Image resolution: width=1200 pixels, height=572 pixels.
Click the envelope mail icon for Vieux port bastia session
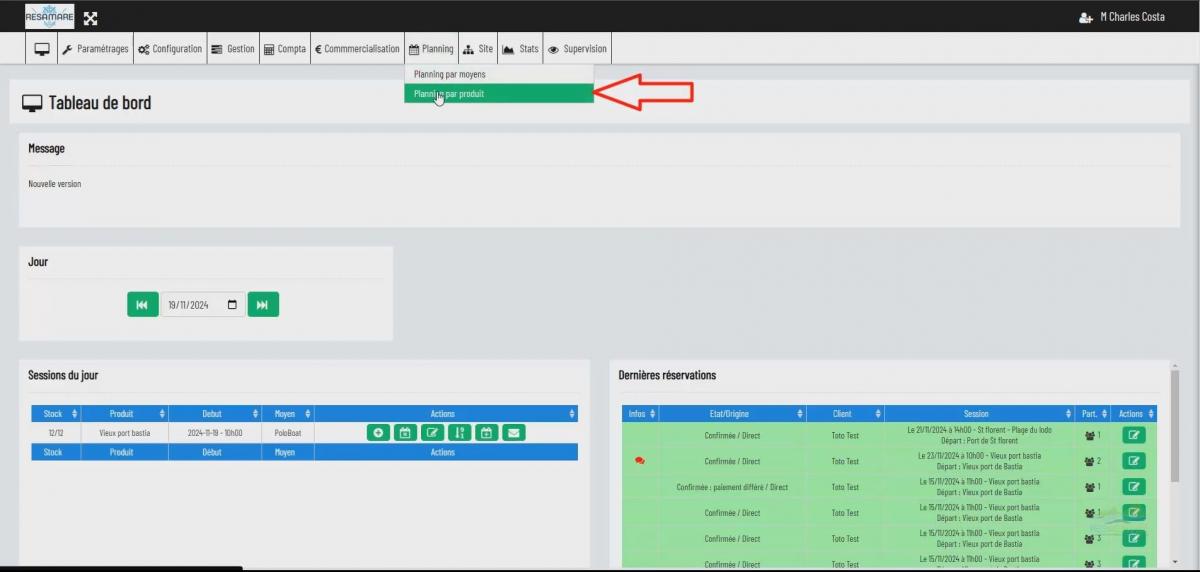[x=513, y=433]
